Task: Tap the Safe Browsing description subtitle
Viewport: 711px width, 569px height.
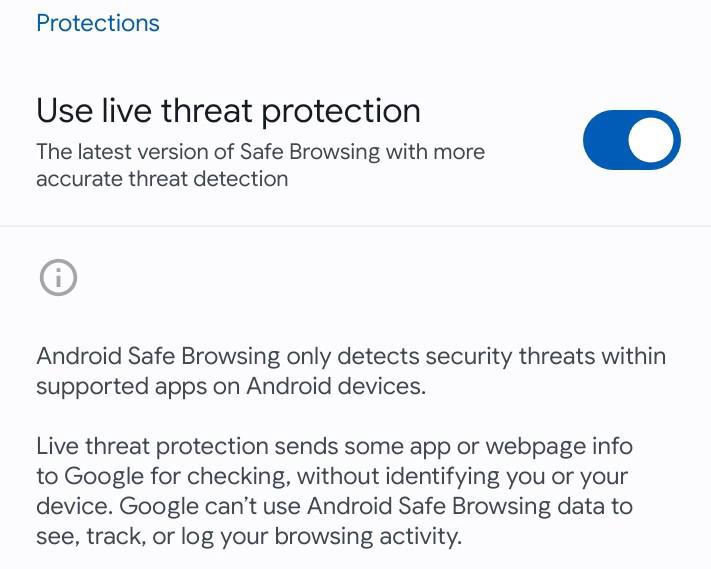Action: (260, 165)
